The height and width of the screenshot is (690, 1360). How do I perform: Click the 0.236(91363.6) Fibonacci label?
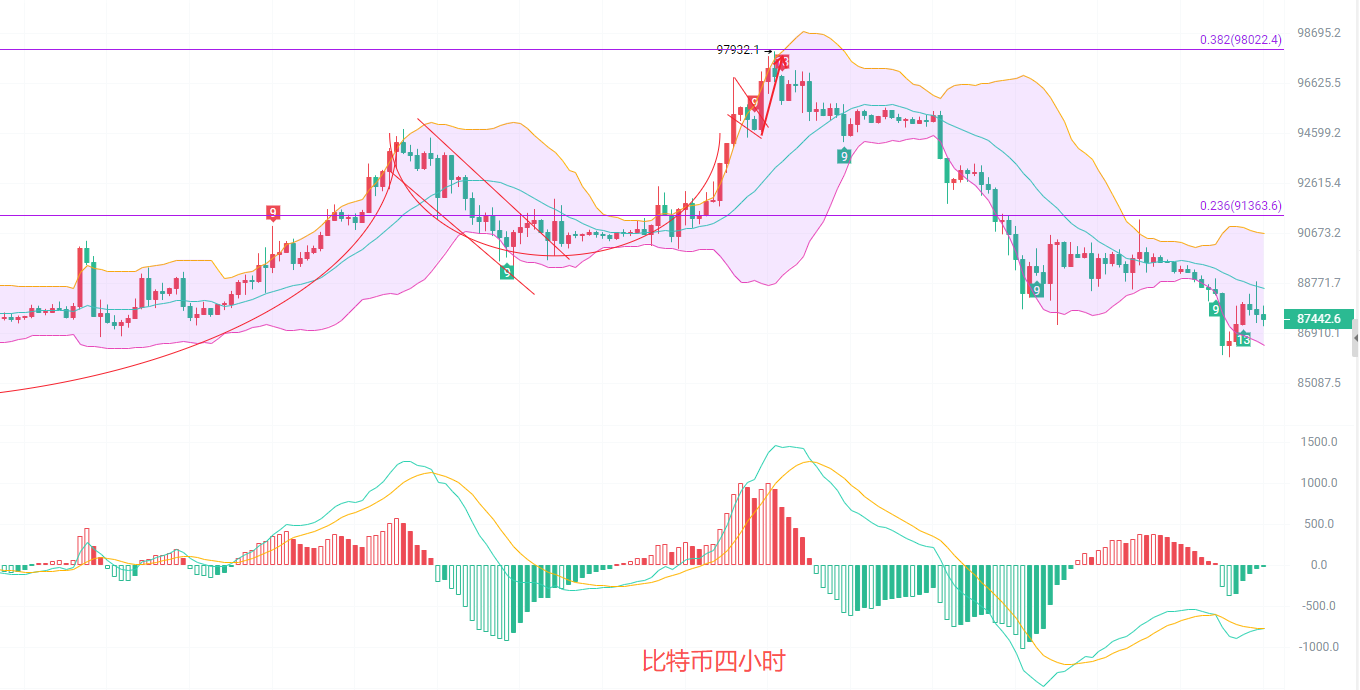1240,206
